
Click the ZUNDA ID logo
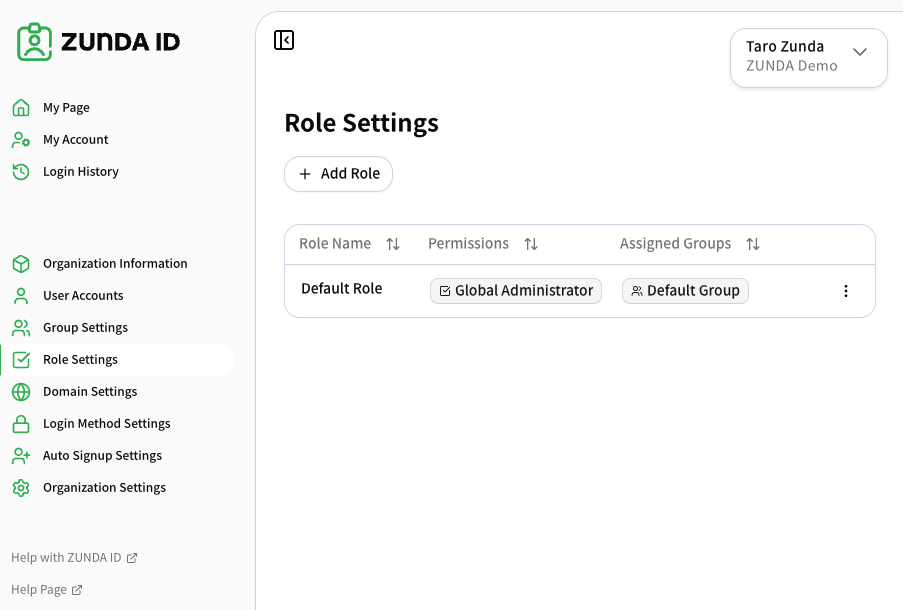(x=98, y=42)
